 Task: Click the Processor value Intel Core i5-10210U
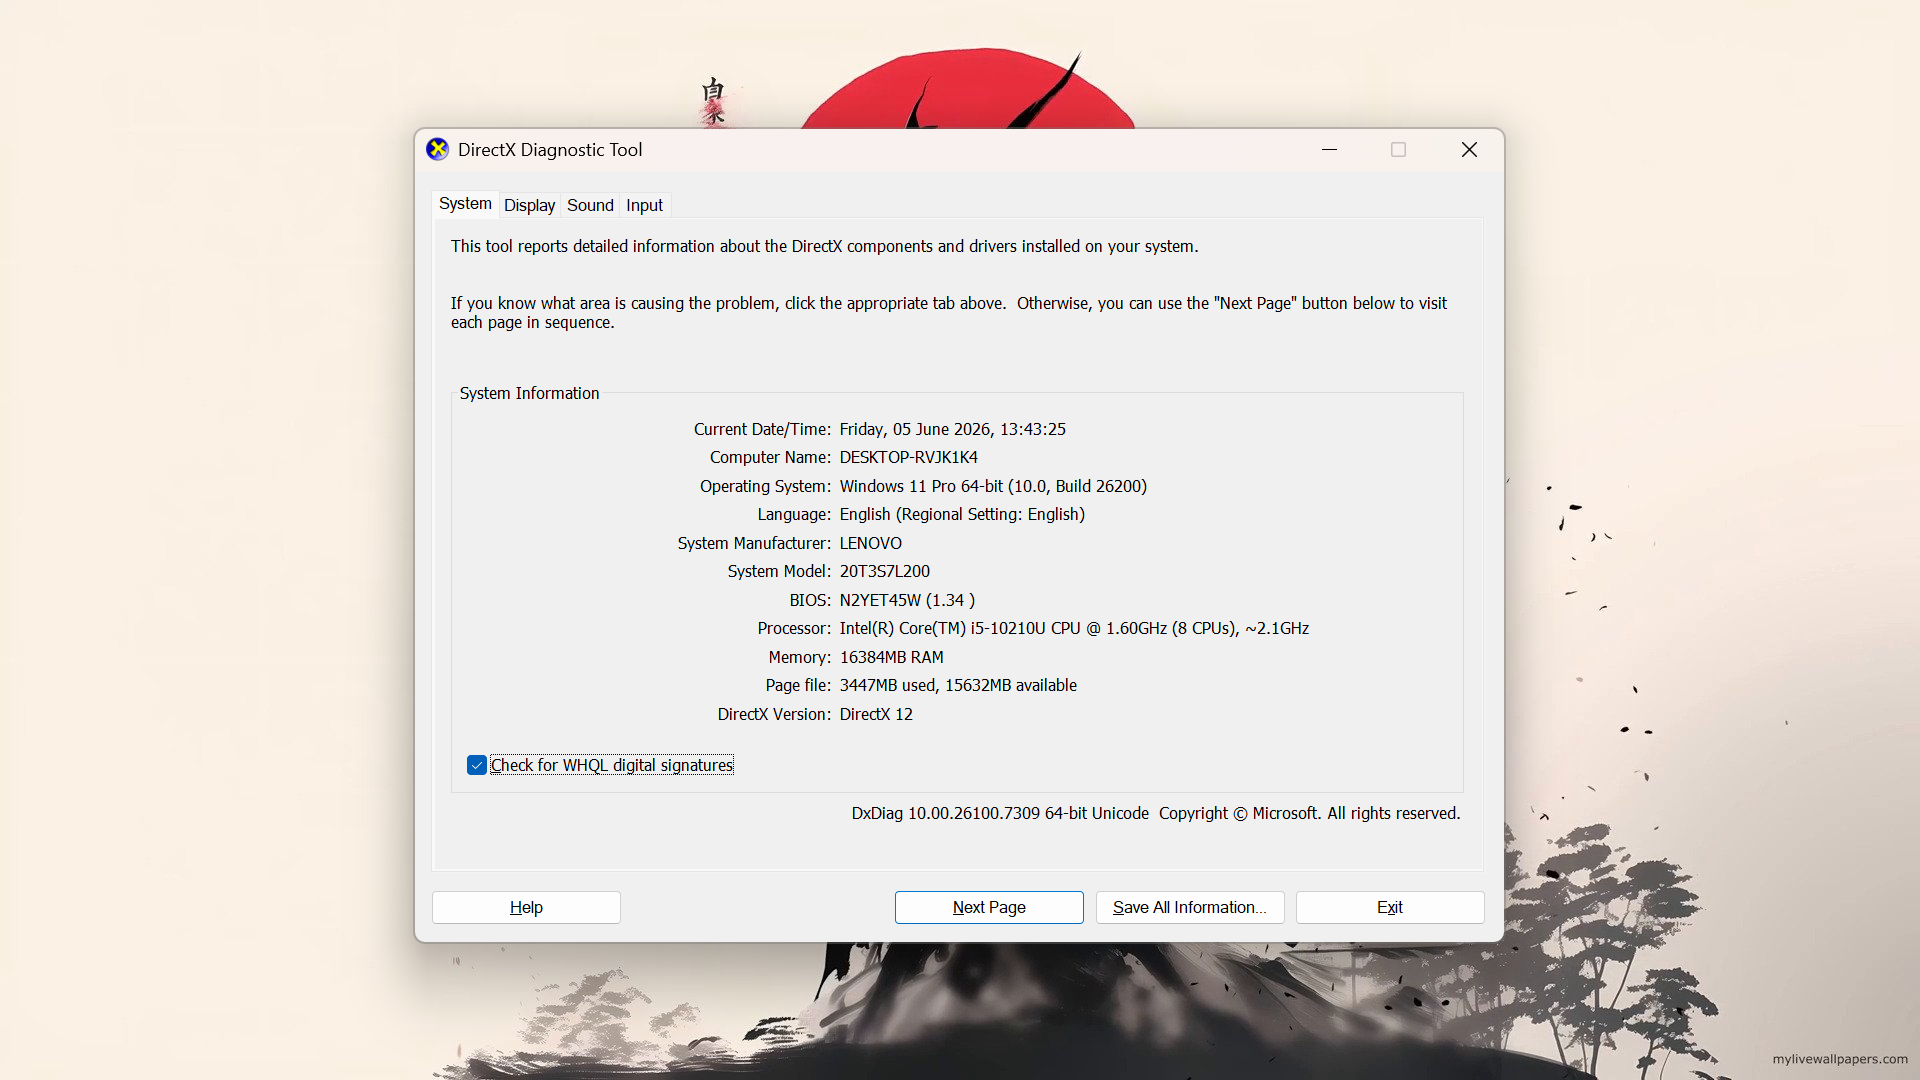[1074, 628]
